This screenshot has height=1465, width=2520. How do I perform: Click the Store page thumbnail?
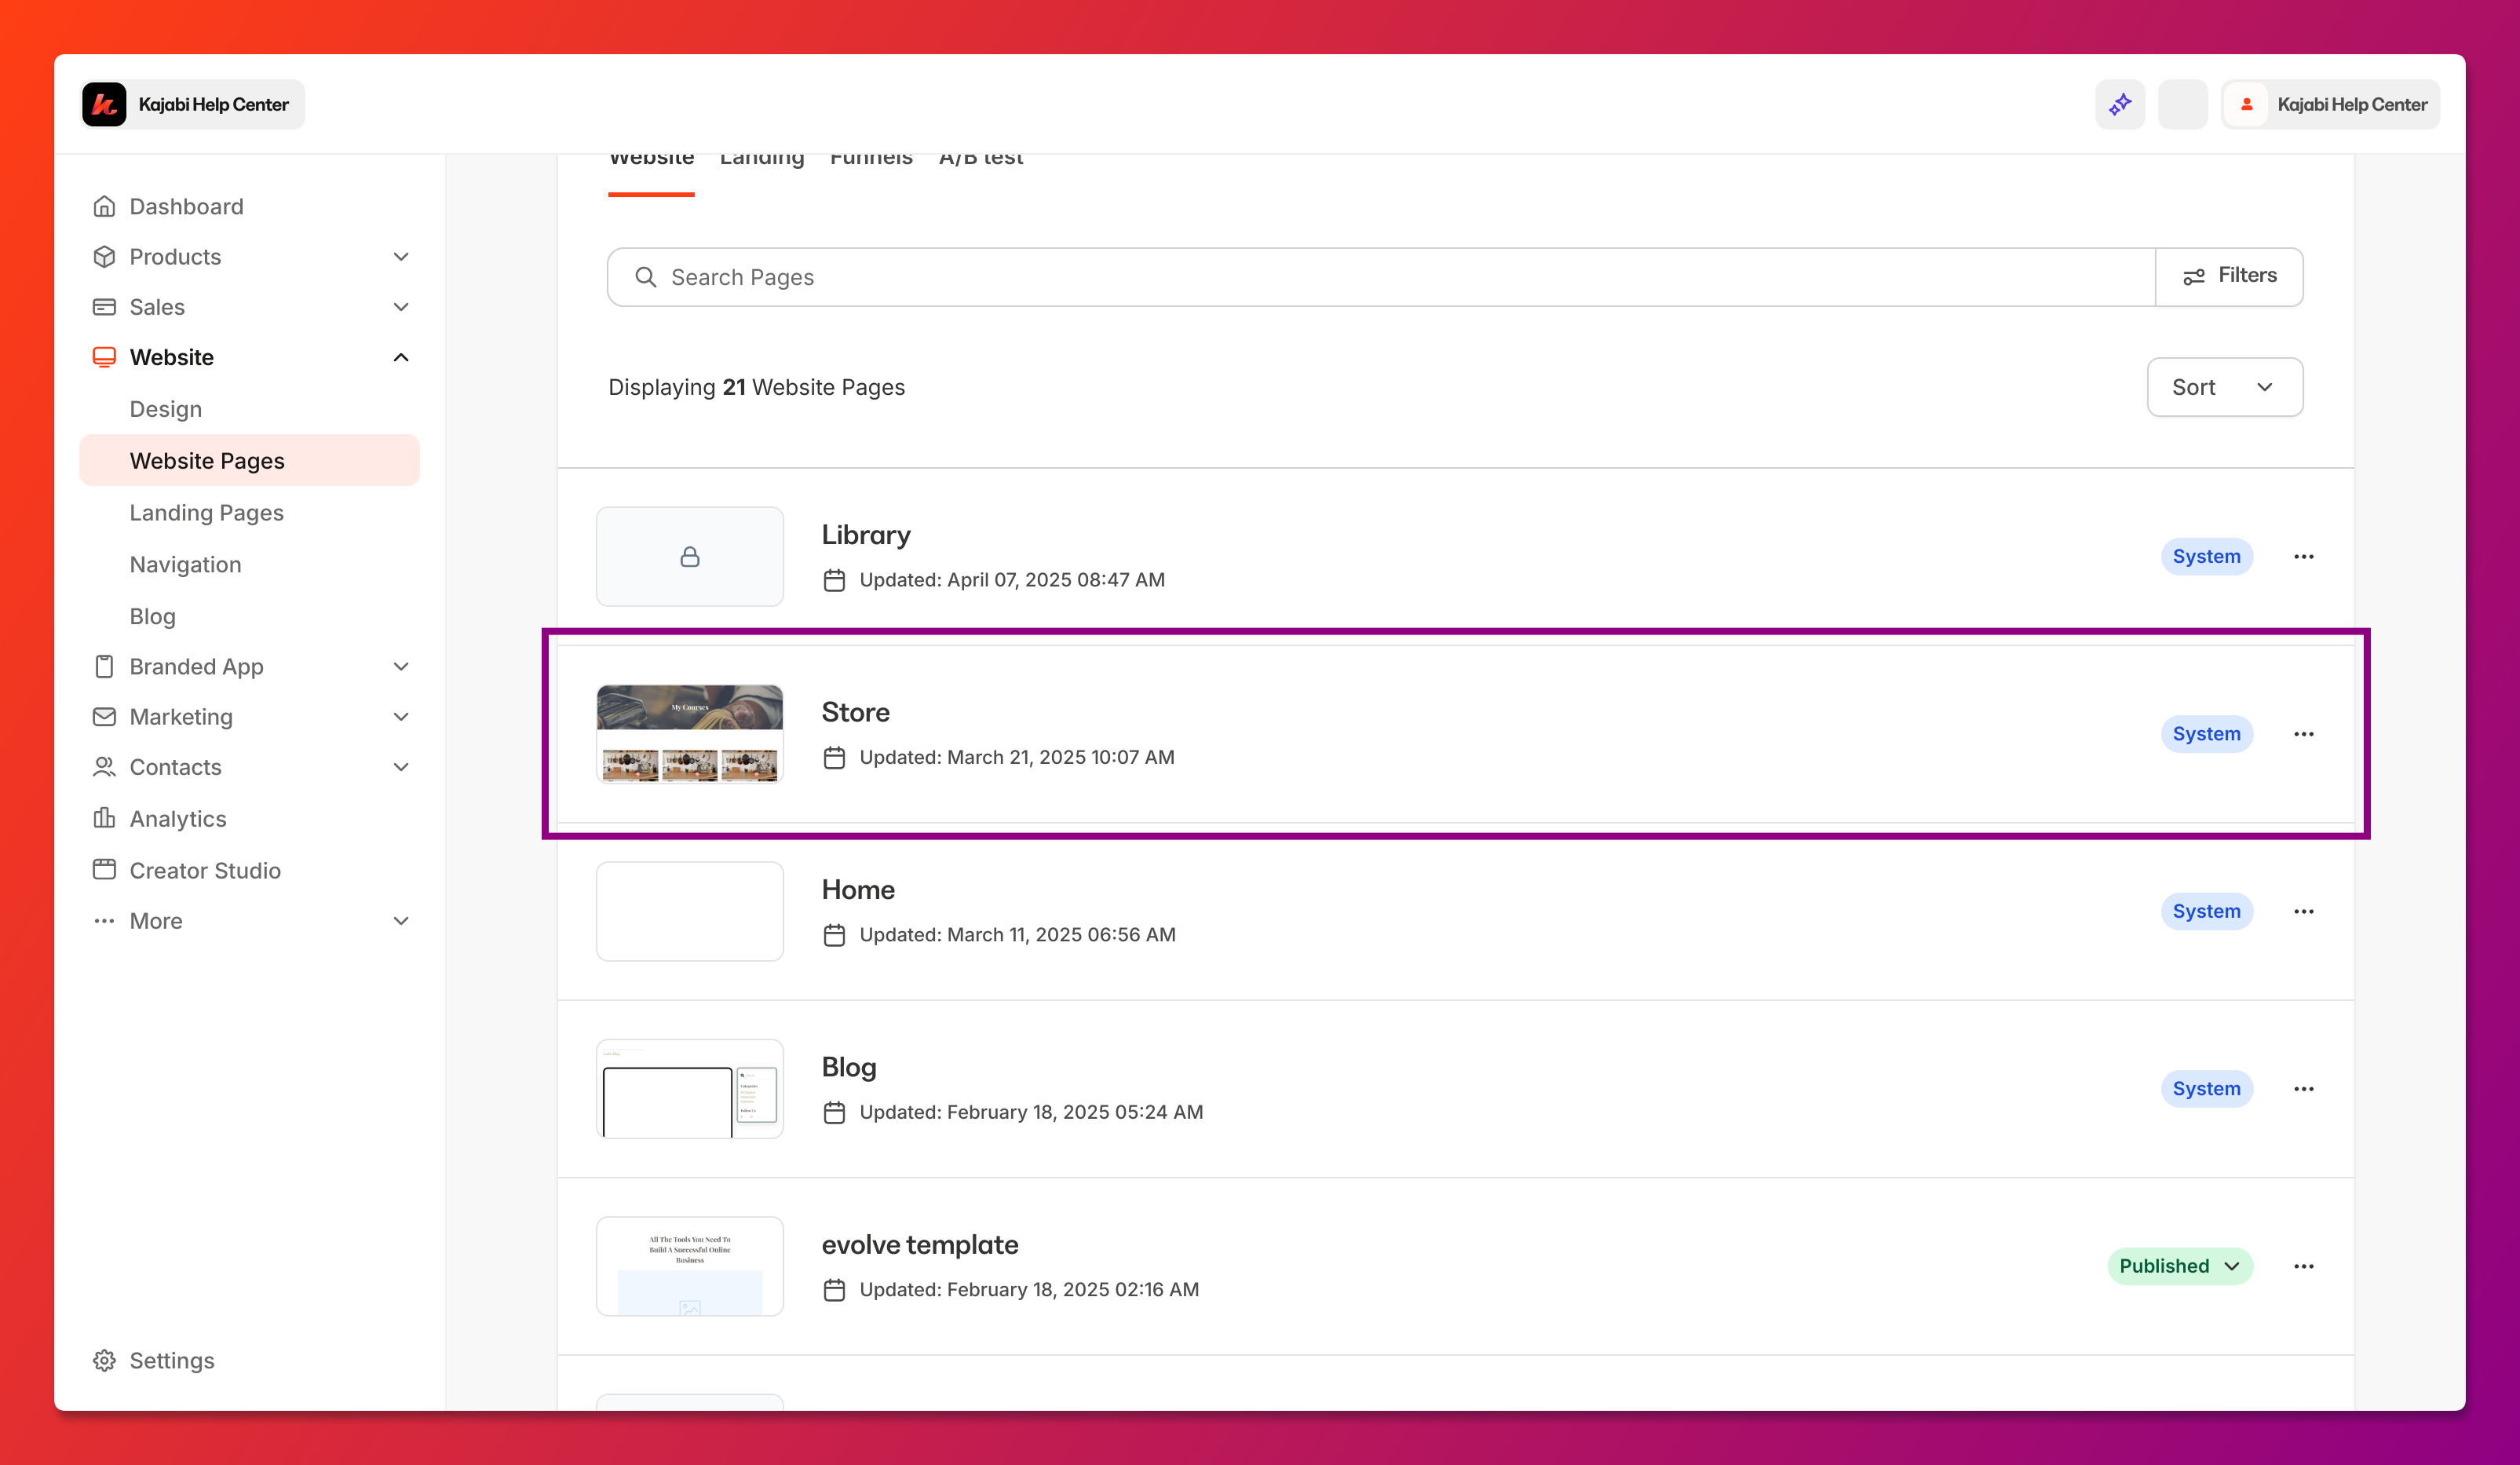click(690, 733)
